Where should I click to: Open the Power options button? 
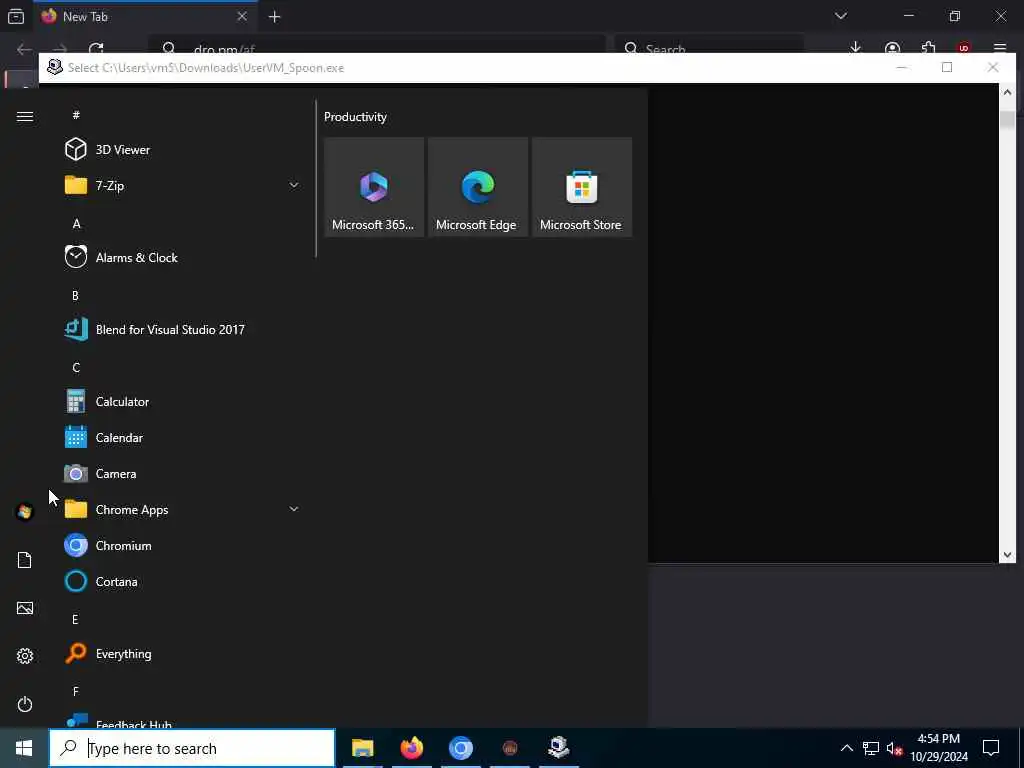point(25,704)
